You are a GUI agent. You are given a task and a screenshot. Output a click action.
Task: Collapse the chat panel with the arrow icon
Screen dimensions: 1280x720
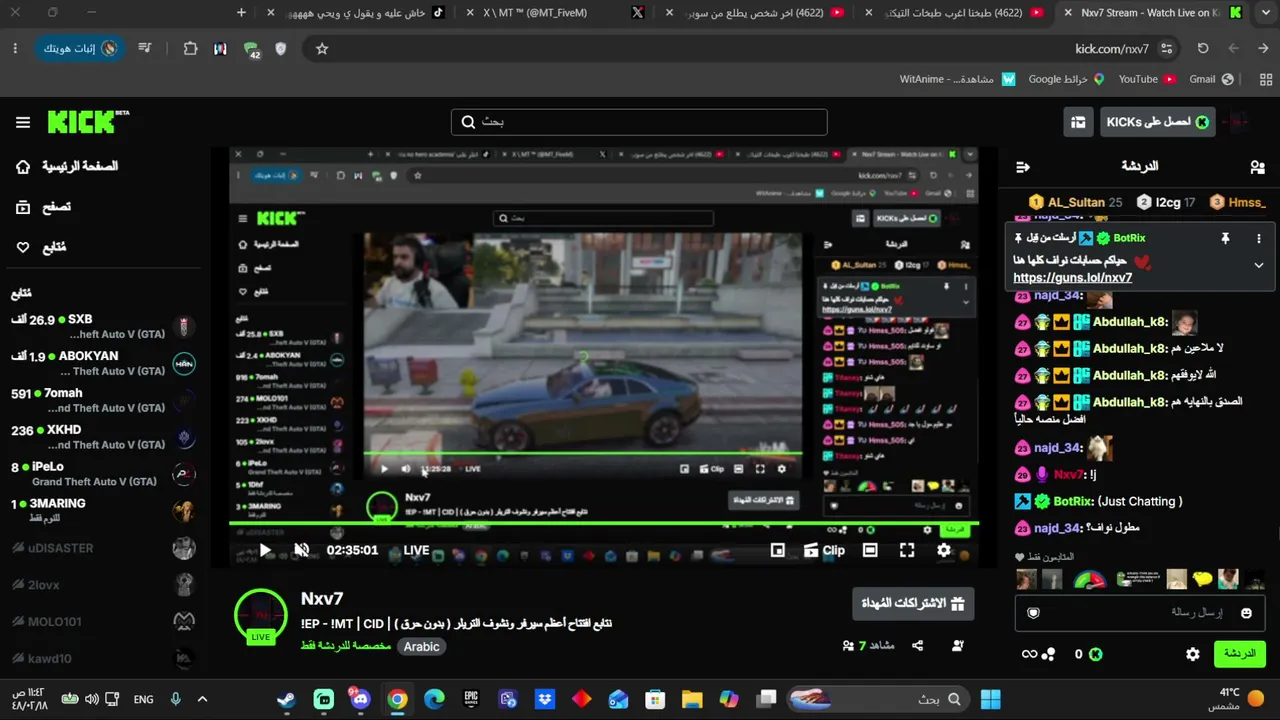1022,167
